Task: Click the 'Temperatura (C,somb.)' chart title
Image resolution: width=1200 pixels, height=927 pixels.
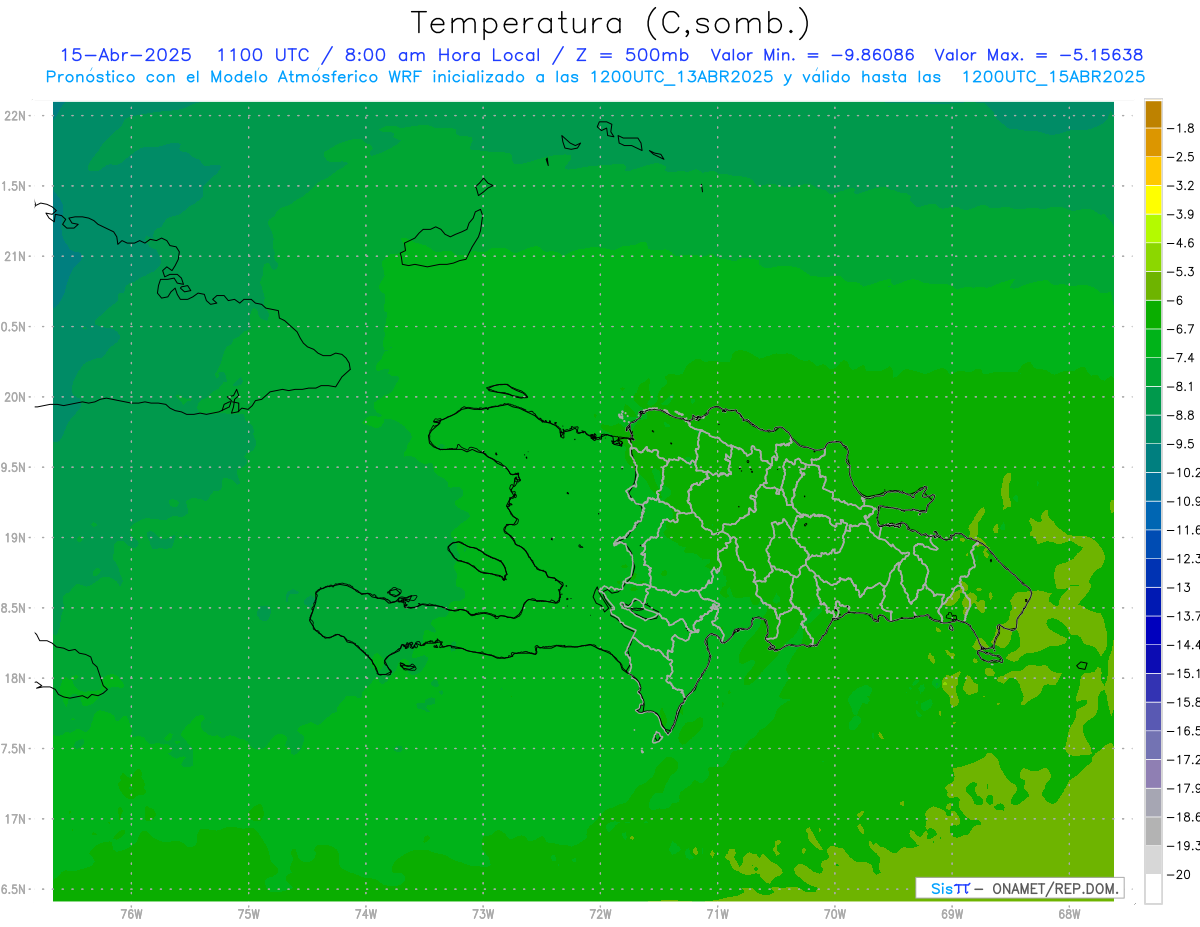Action: point(611,23)
